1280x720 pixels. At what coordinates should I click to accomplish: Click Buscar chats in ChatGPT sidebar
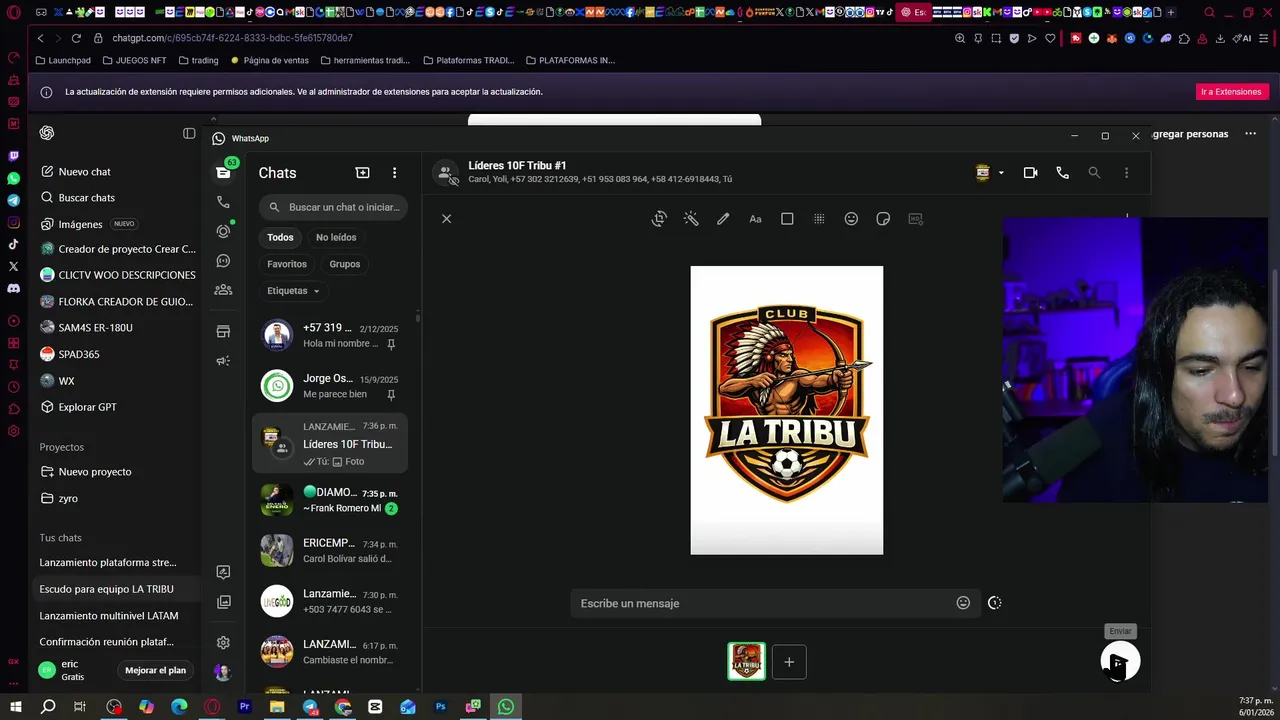86,198
